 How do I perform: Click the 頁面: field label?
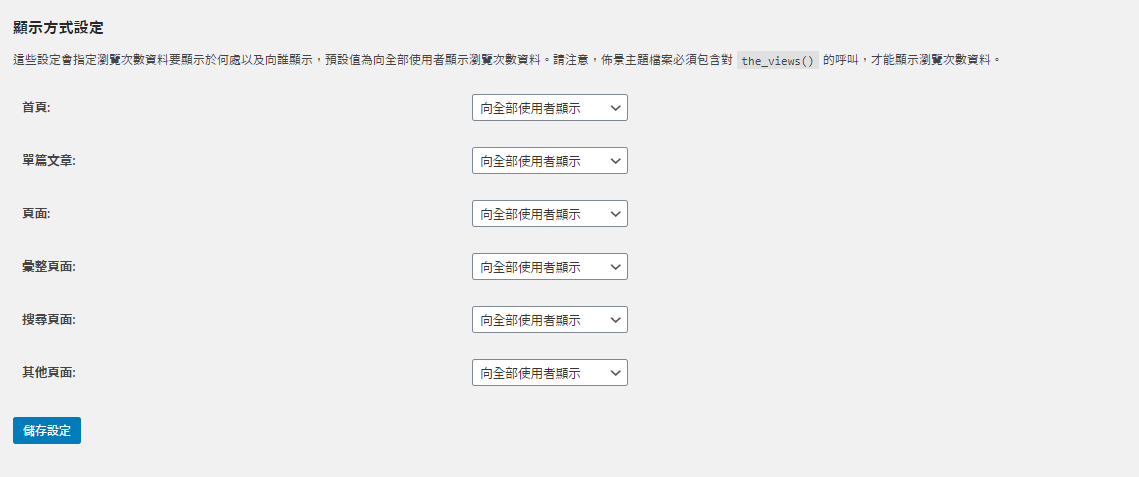[x=36, y=213]
